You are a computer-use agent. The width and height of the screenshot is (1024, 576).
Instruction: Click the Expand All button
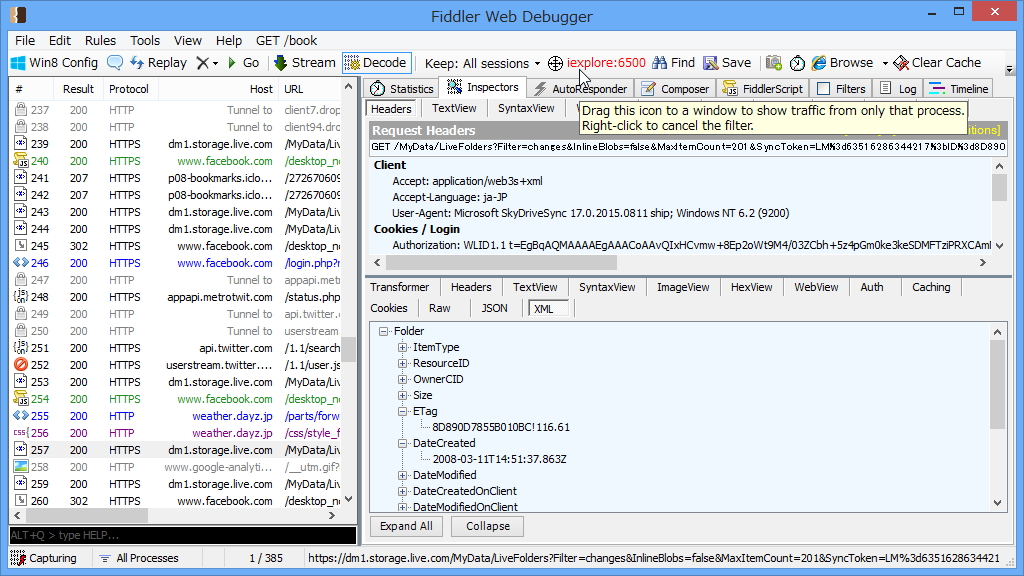(406, 526)
